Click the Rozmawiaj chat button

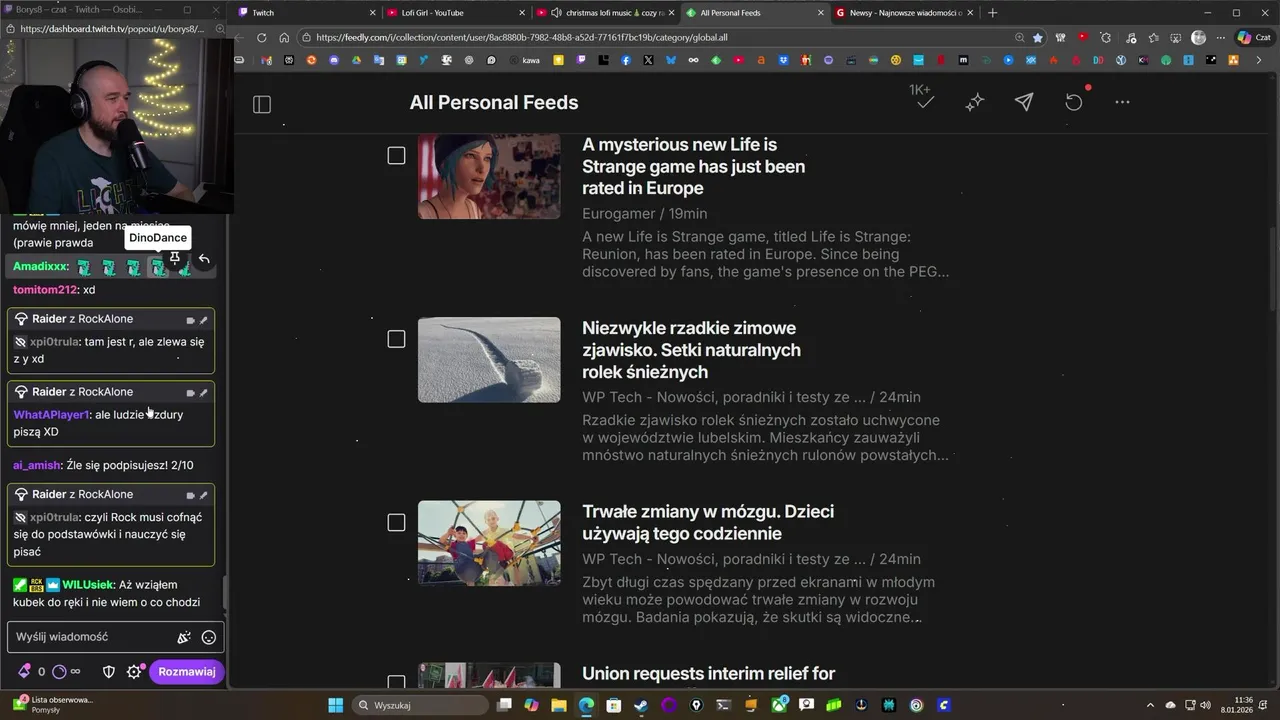187,672
